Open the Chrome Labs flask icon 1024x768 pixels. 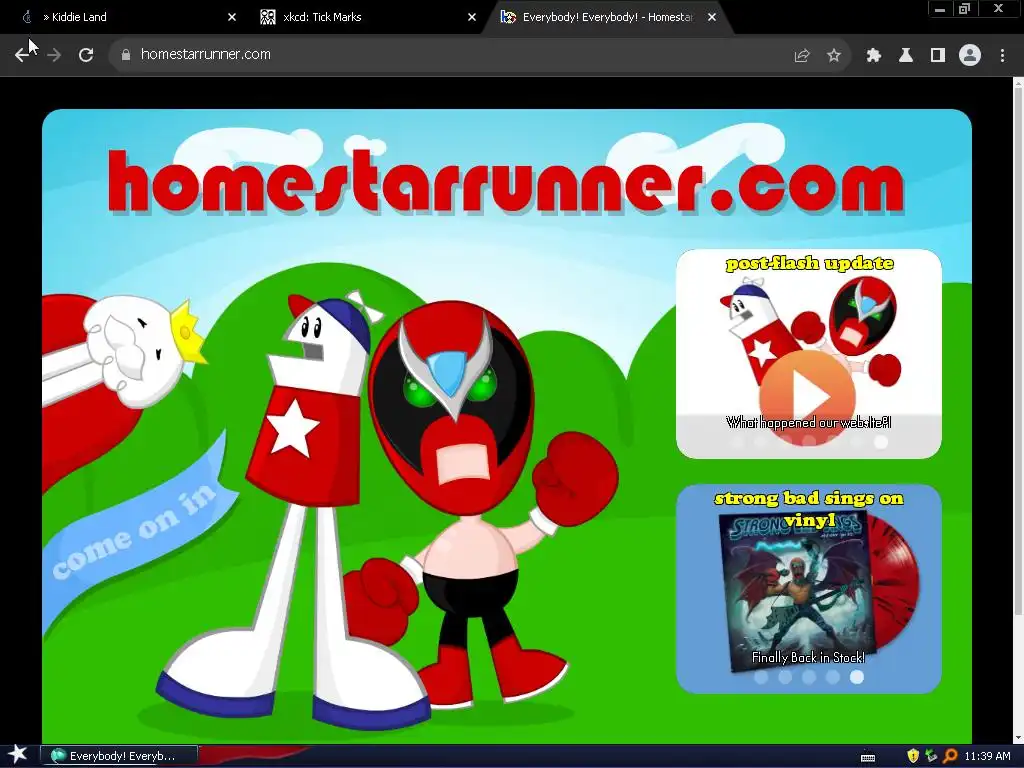pos(906,56)
